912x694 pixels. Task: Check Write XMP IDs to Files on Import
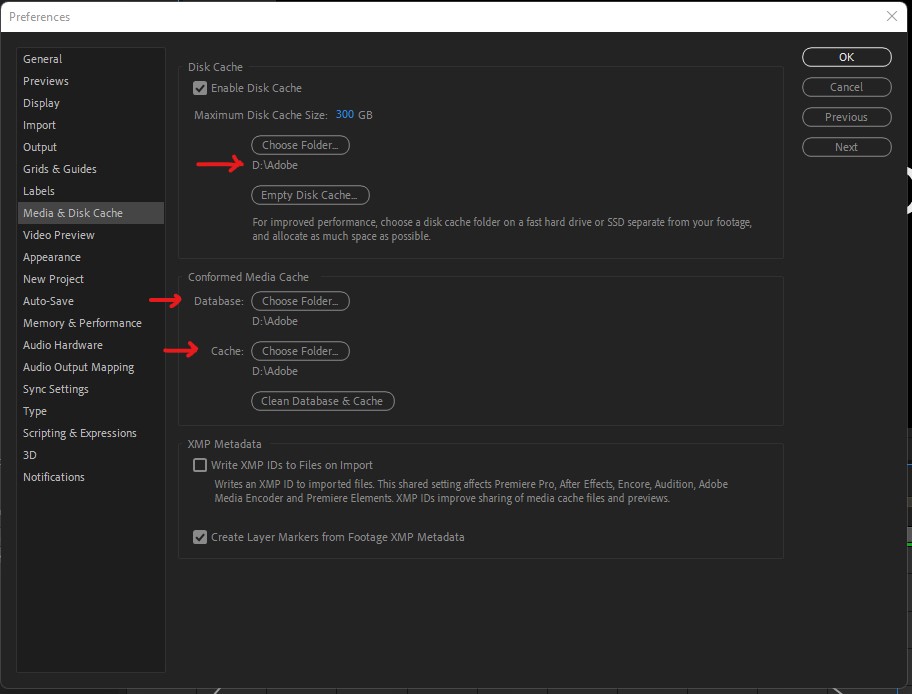[200, 465]
